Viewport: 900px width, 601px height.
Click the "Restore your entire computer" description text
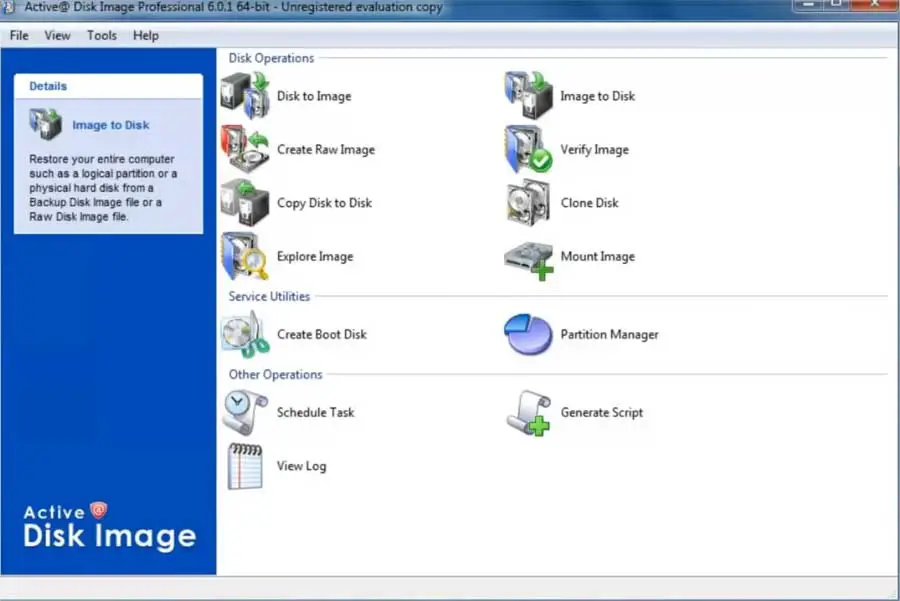click(103, 188)
